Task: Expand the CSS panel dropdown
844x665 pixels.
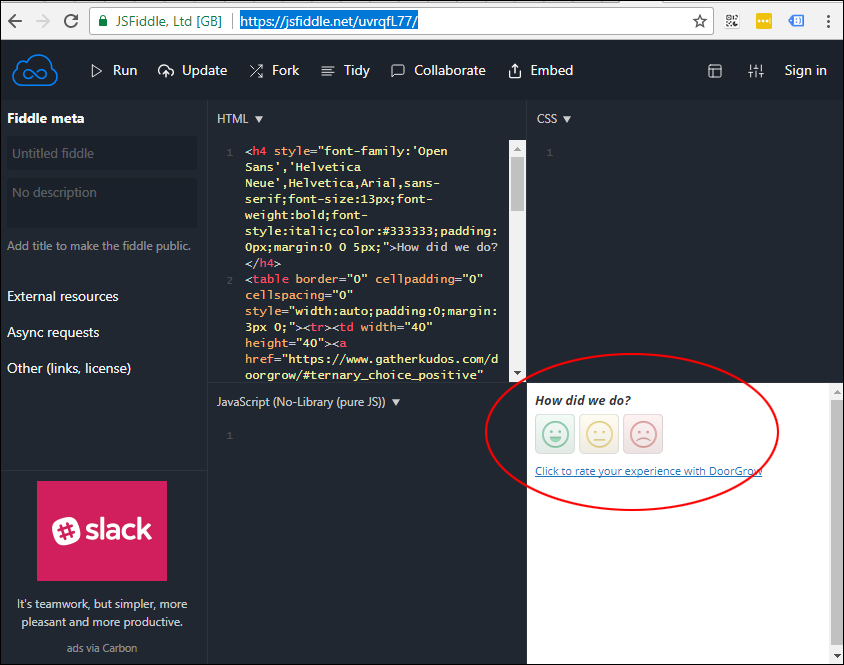Action: 554,119
